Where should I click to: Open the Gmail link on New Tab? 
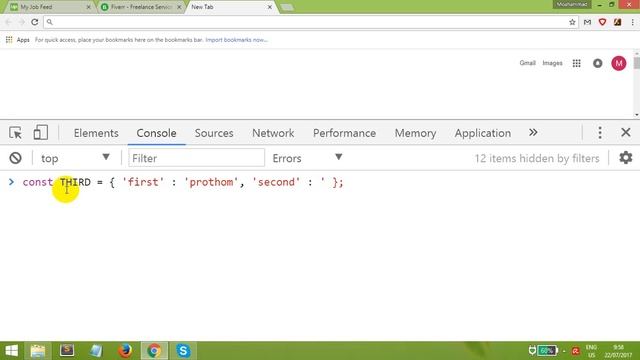527,63
